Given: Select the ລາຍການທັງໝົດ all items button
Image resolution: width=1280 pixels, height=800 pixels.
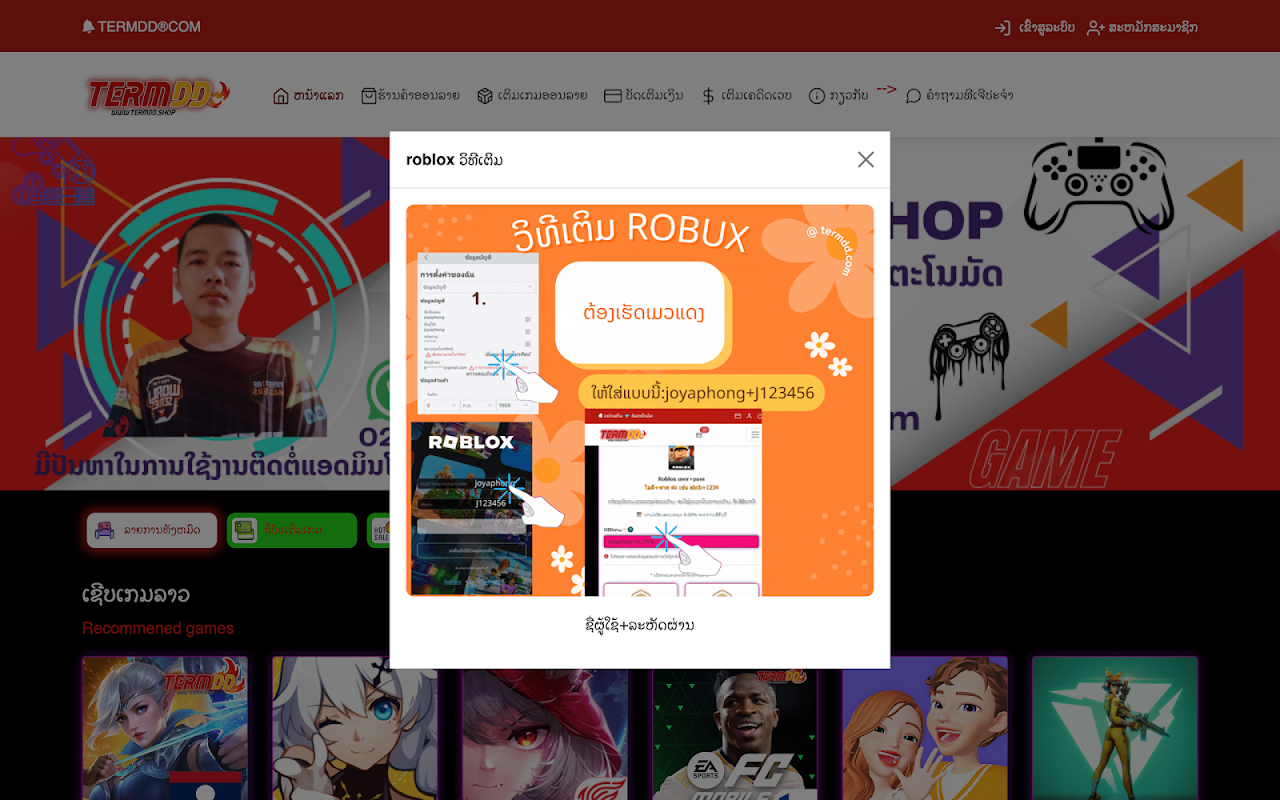Looking at the screenshot, I should (x=152, y=530).
